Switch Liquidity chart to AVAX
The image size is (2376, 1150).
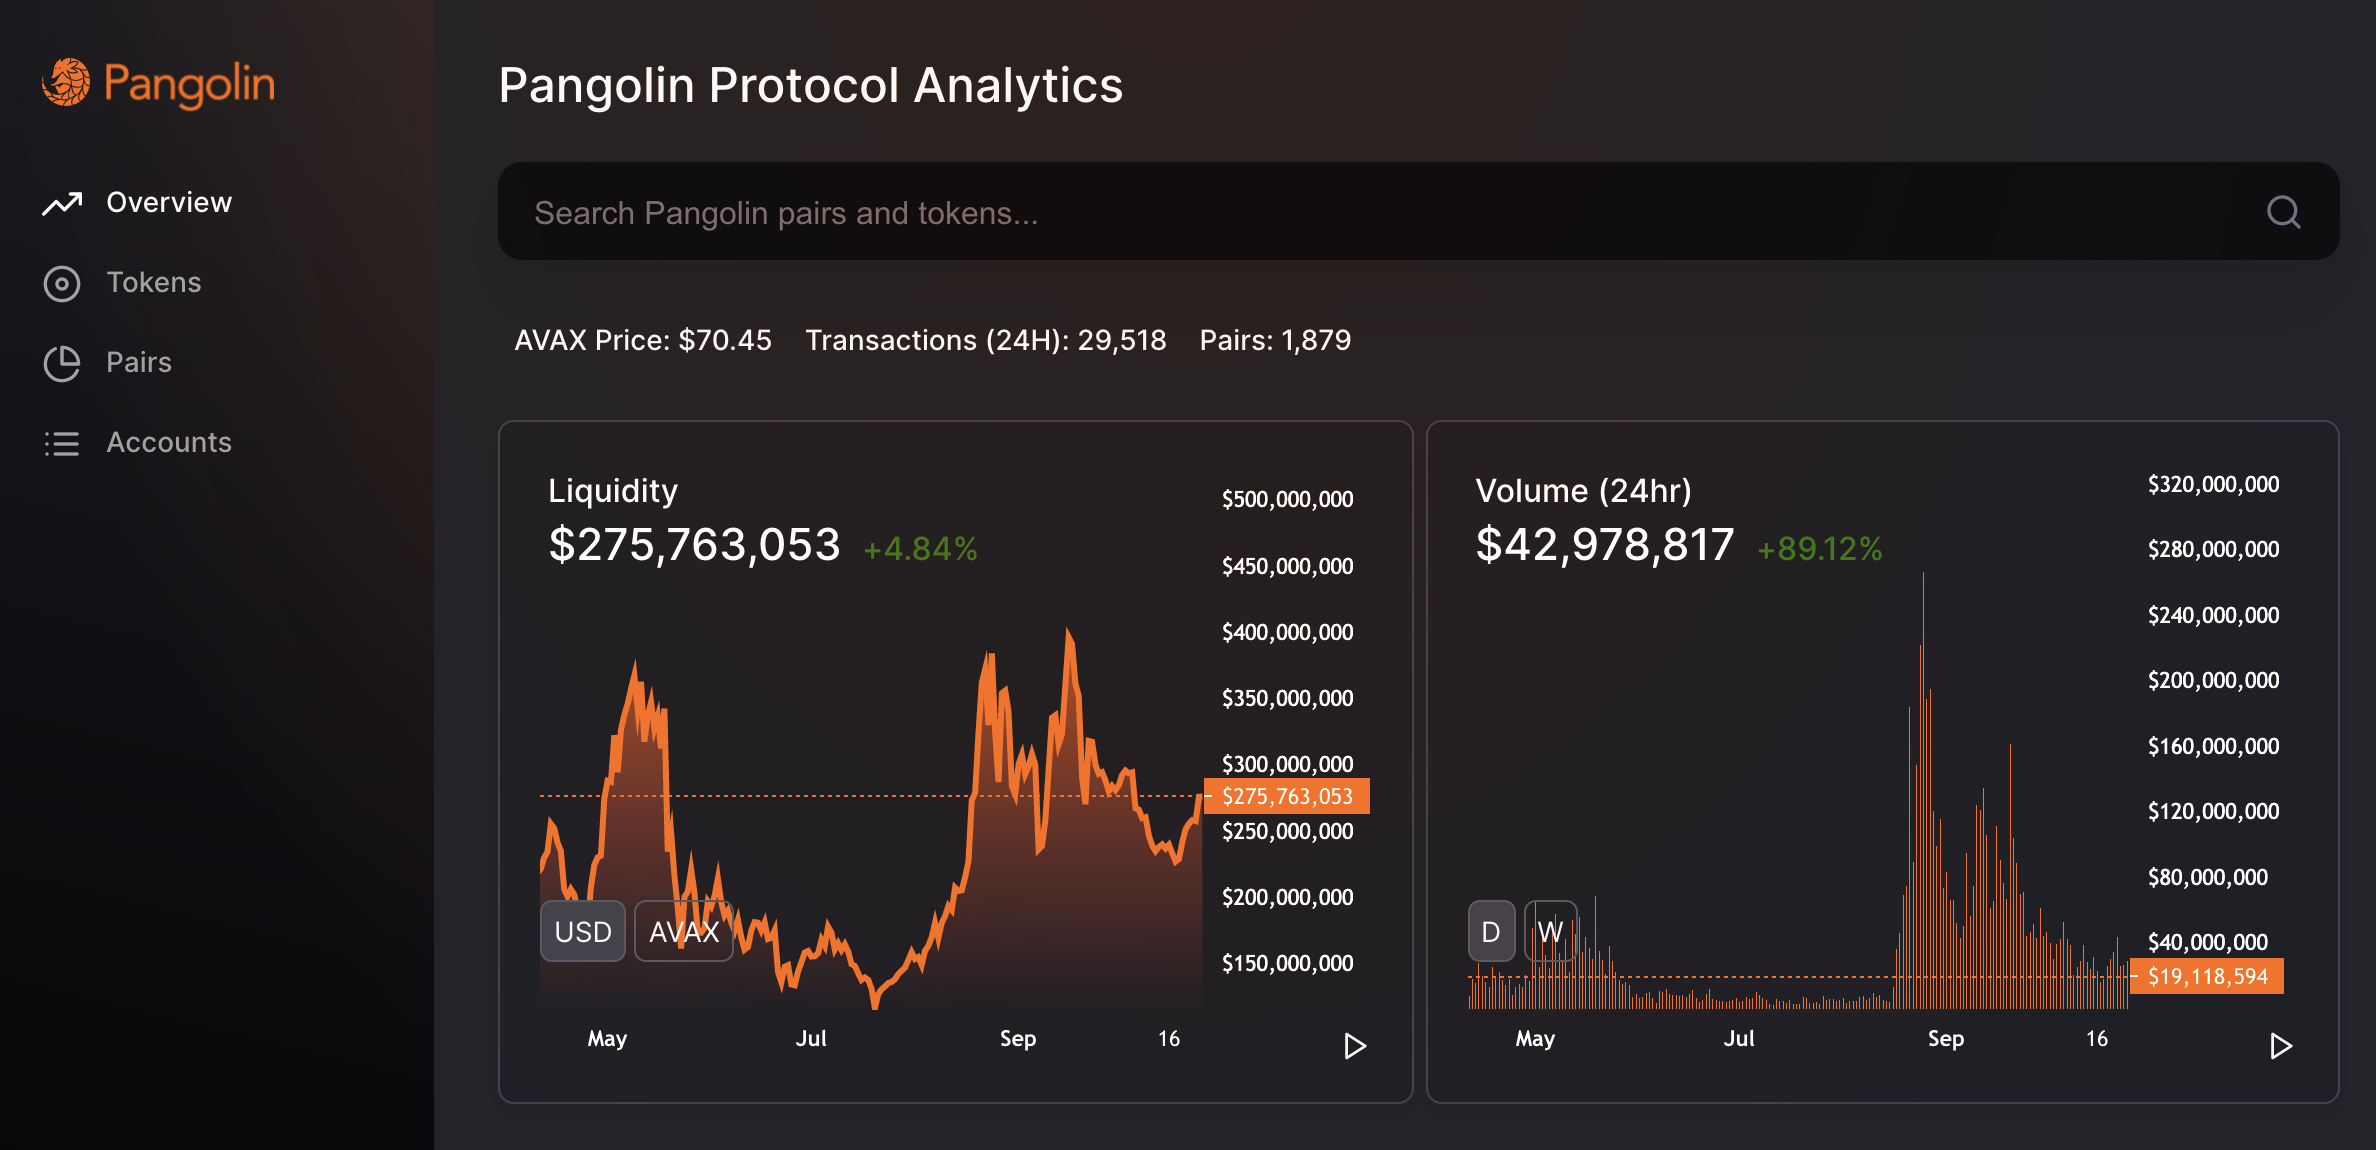(684, 931)
